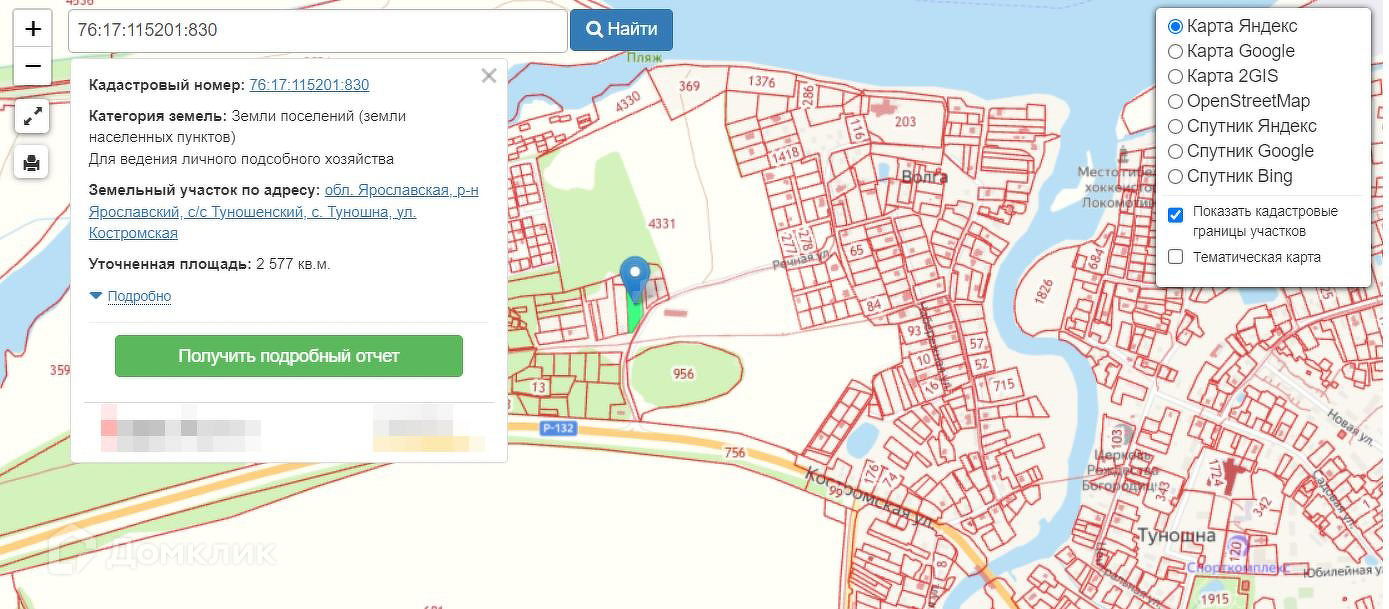
Task: Uncheck Показать кадастровые границы участков
Action: 1175,215
